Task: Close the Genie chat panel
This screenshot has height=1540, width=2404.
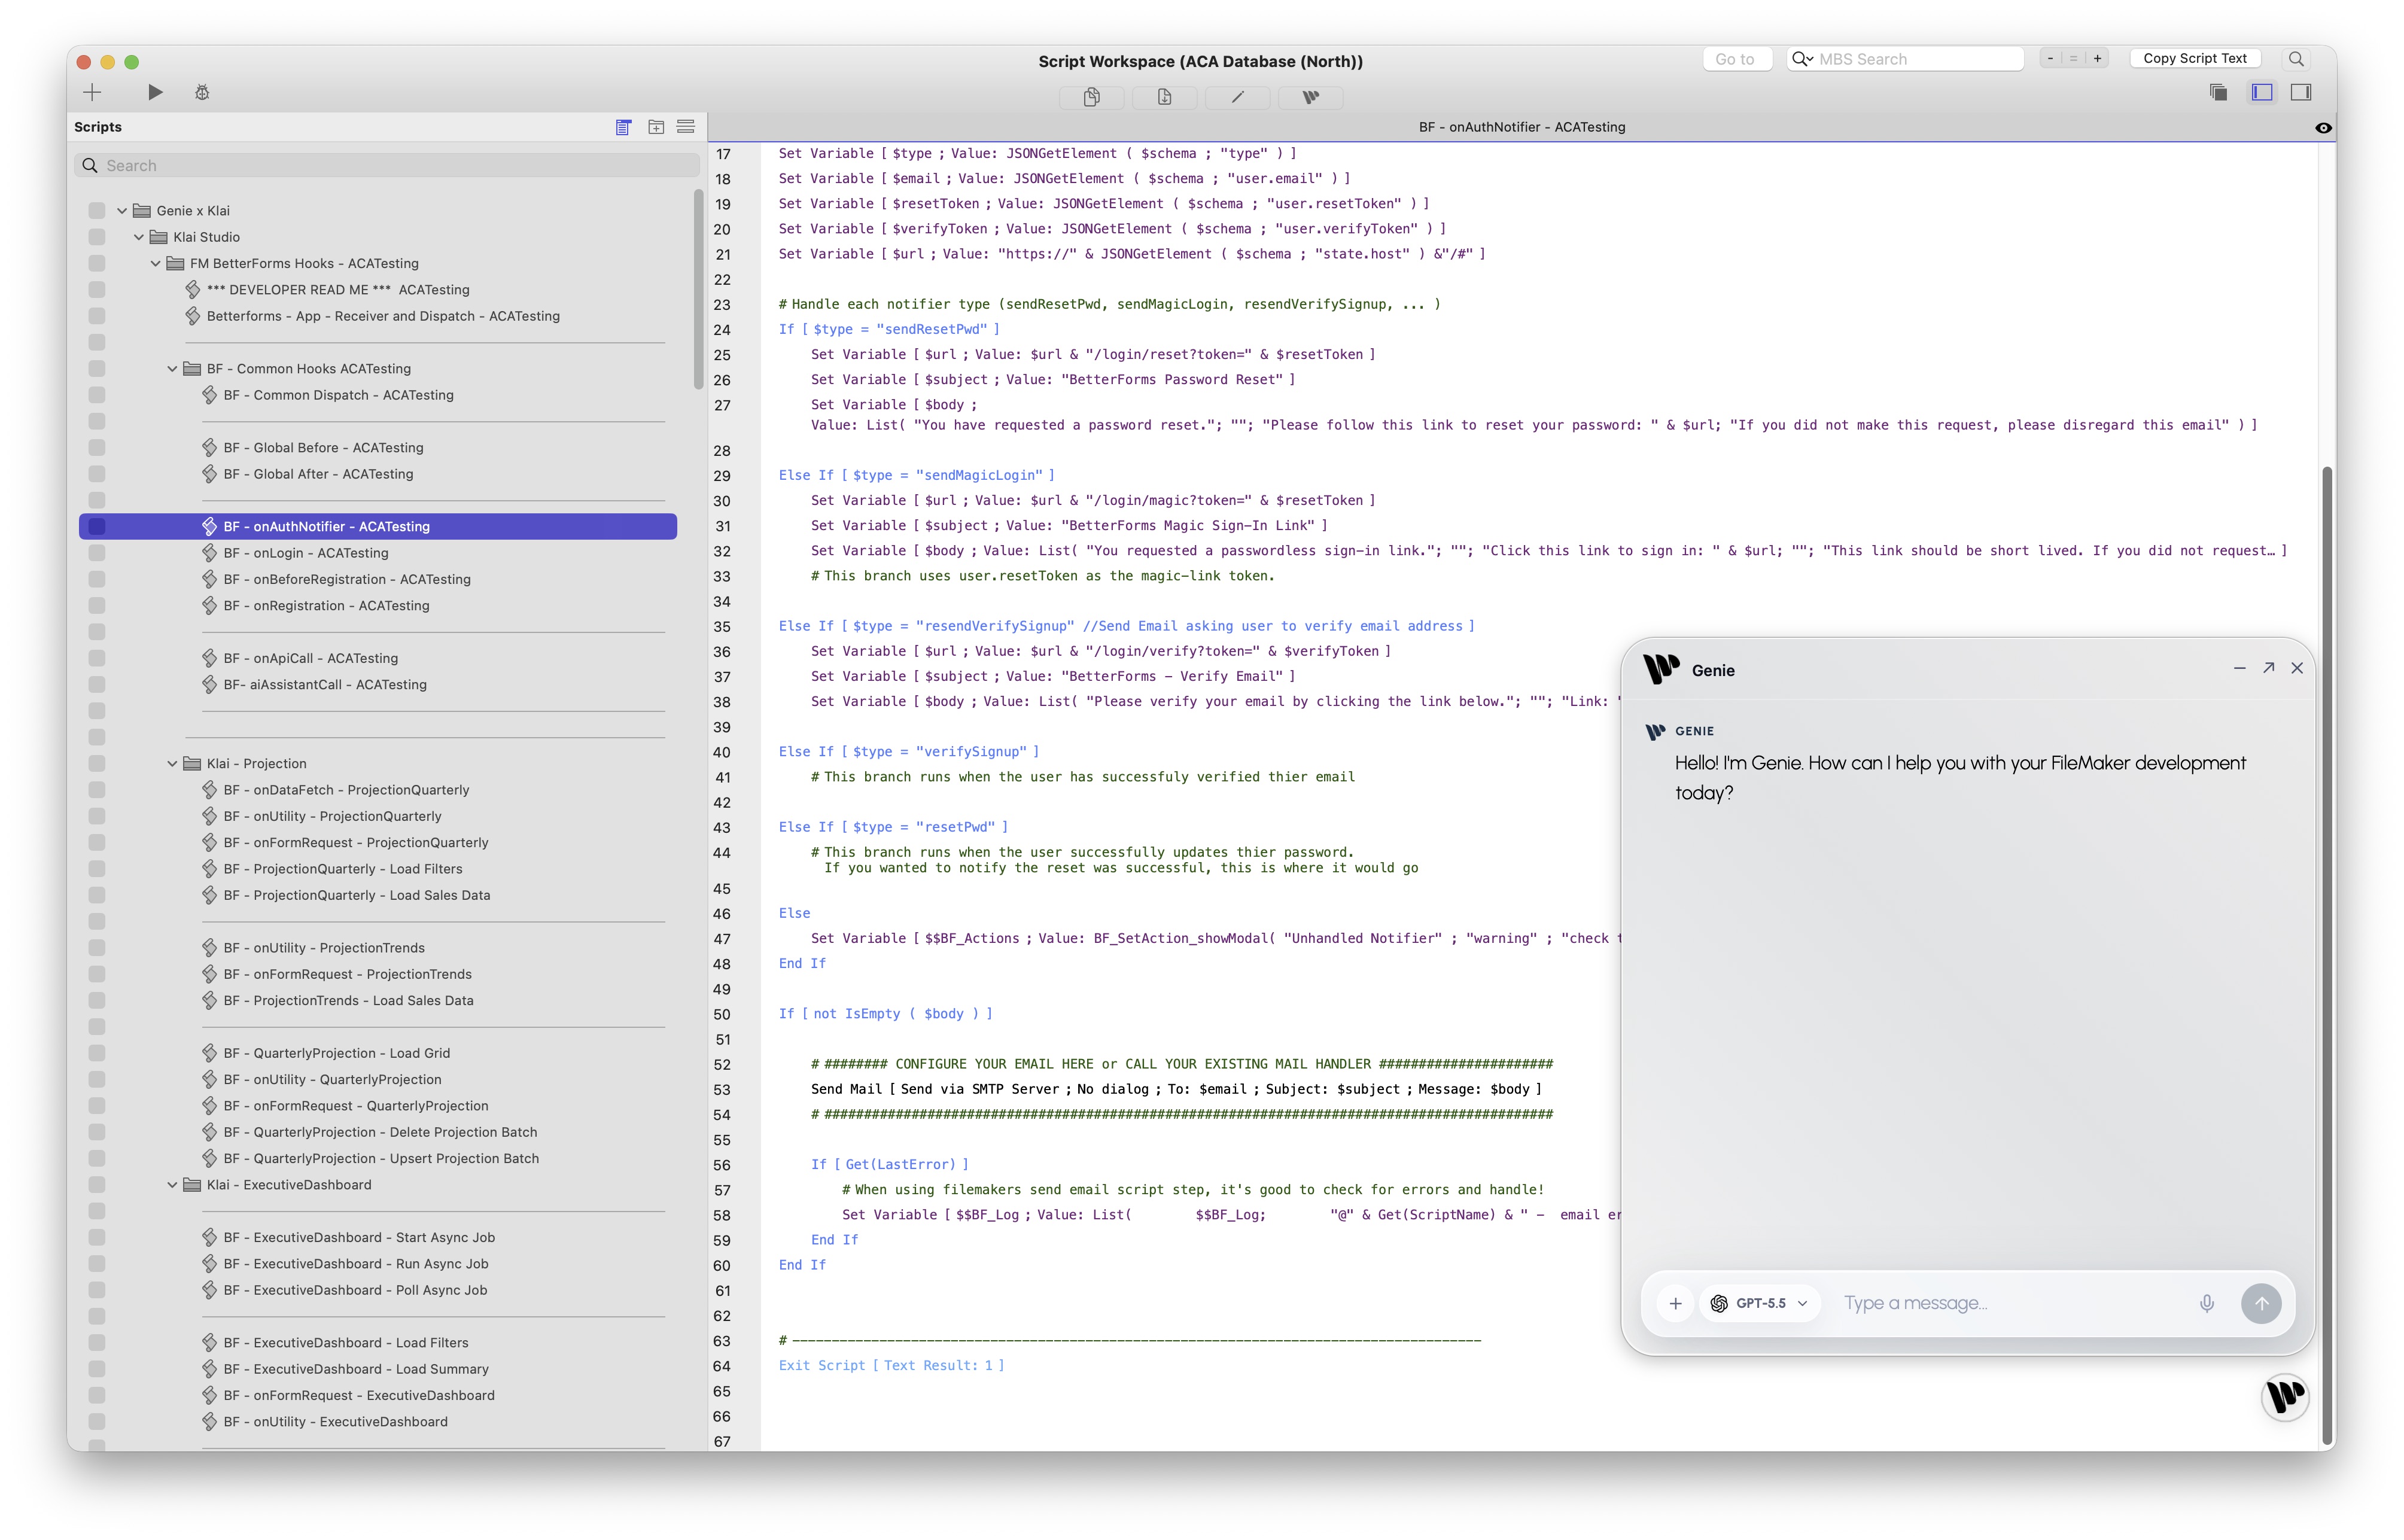Action: click(2297, 668)
